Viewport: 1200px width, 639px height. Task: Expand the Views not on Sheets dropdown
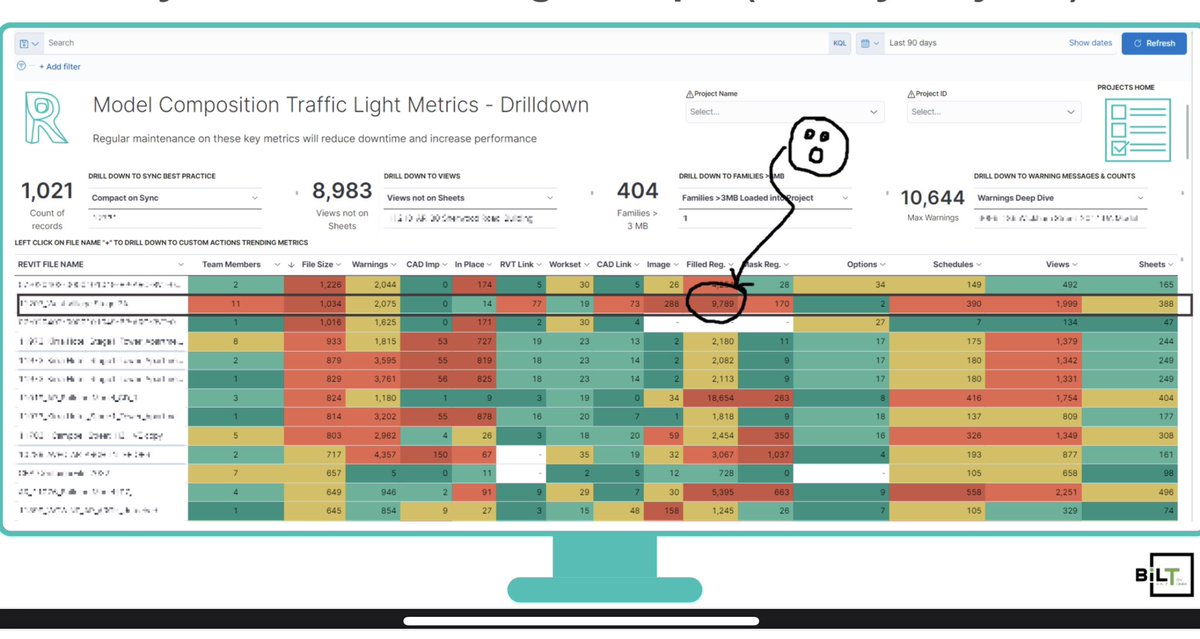(472, 198)
